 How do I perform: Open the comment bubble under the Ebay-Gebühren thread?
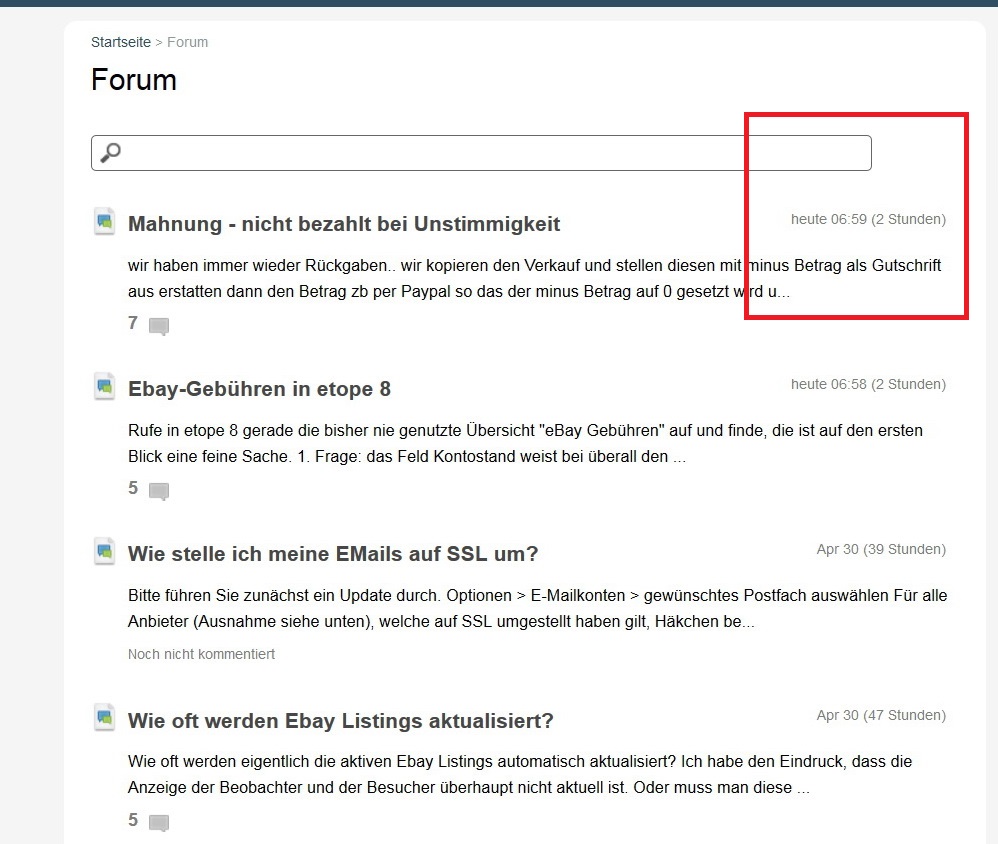coord(158,491)
